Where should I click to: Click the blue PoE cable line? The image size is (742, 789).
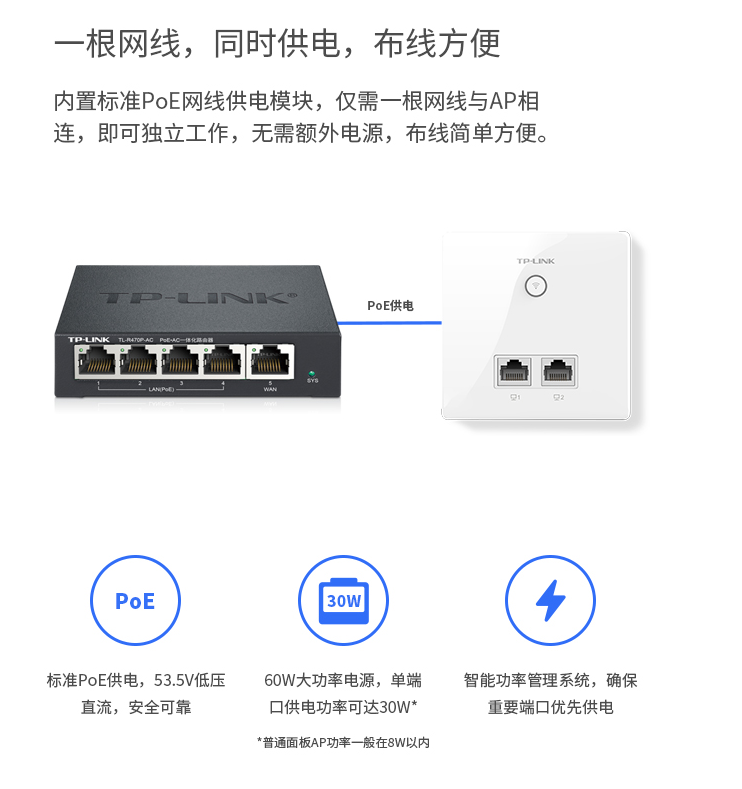(389, 323)
